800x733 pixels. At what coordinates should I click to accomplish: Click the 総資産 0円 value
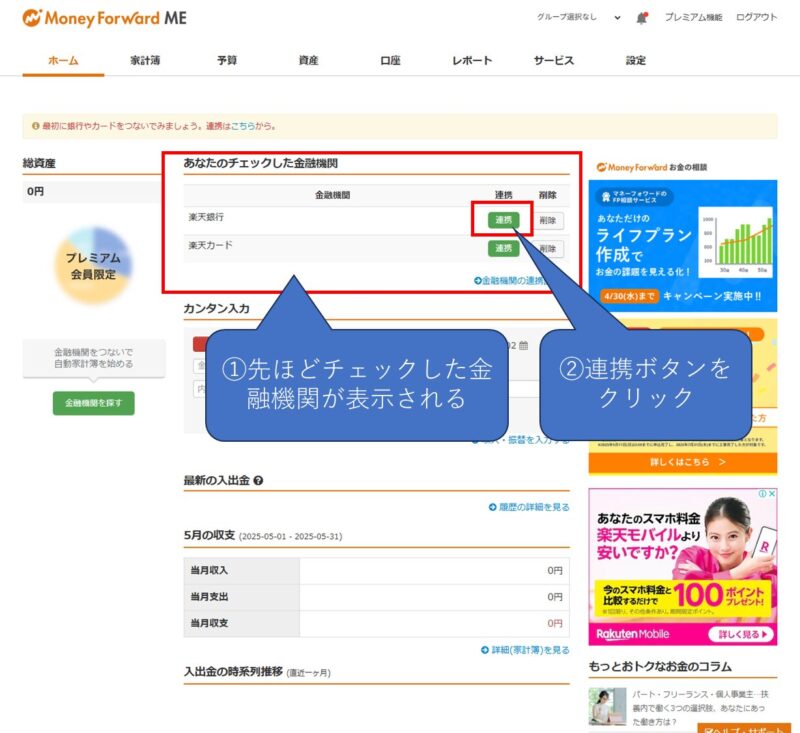coord(36,191)
